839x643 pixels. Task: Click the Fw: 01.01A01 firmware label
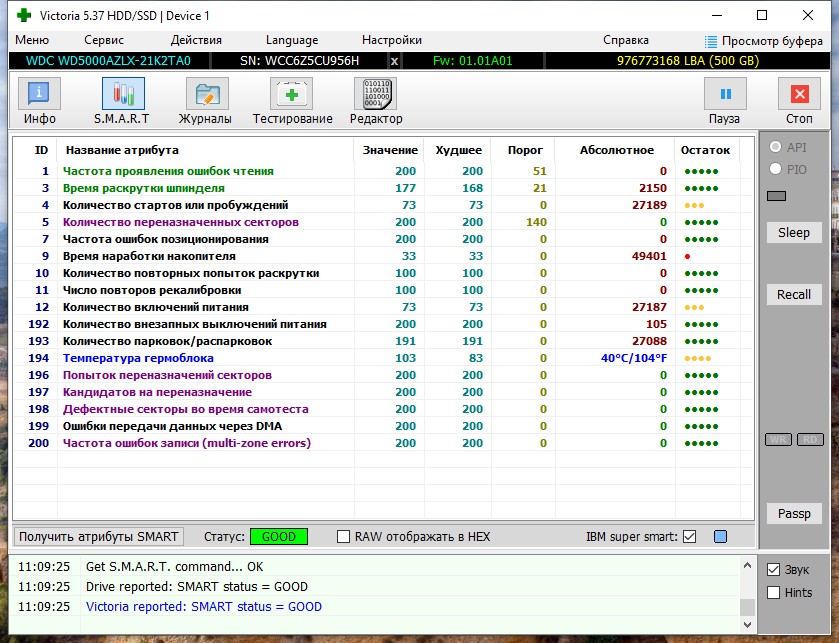(x=472, y=61)
